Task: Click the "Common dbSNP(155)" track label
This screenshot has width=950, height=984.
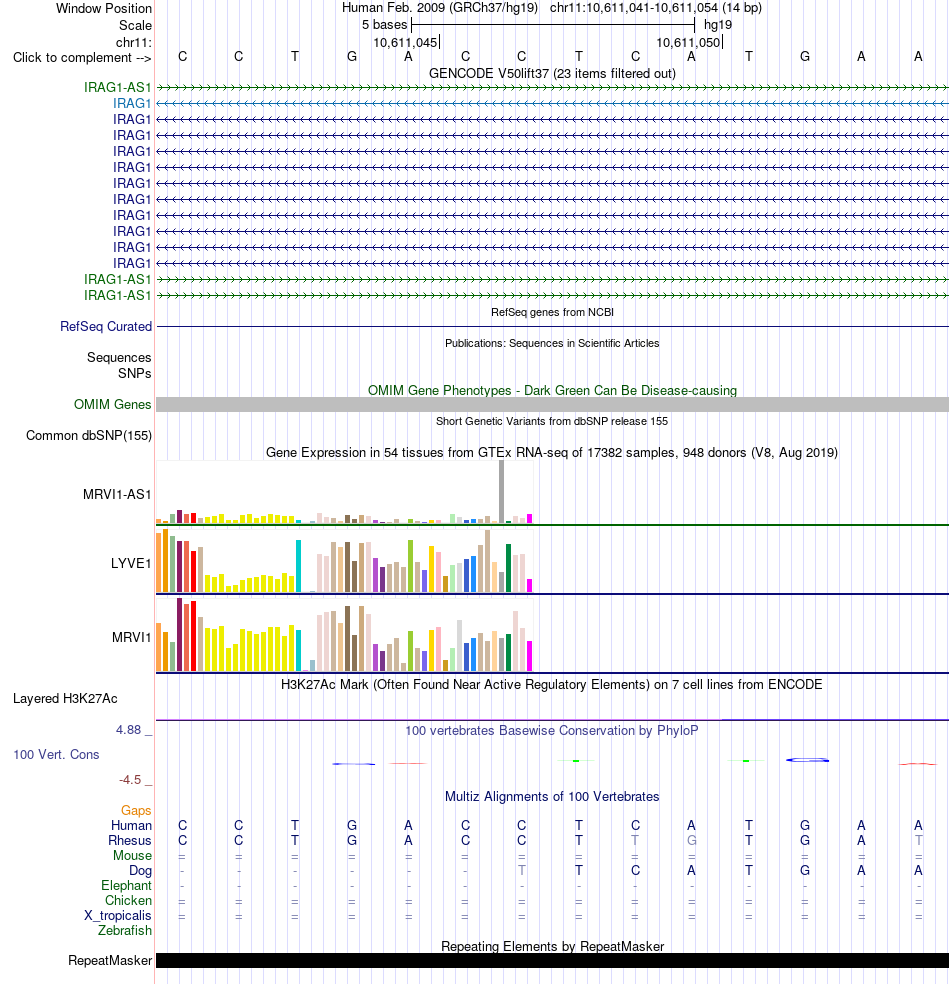Action: click(88, 436)
